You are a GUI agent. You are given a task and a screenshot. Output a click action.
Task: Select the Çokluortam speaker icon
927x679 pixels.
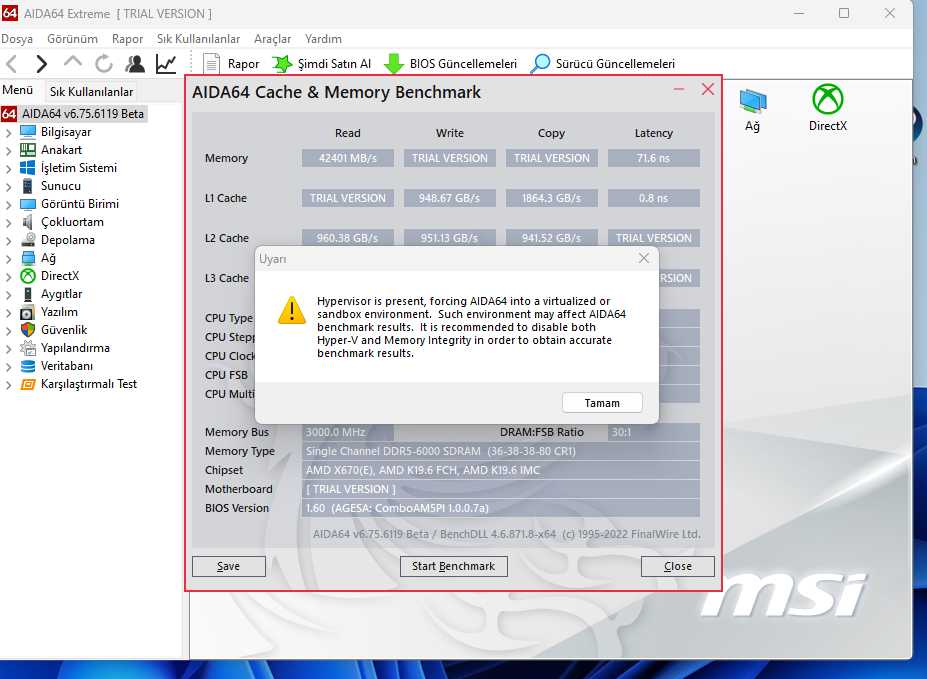28,222
